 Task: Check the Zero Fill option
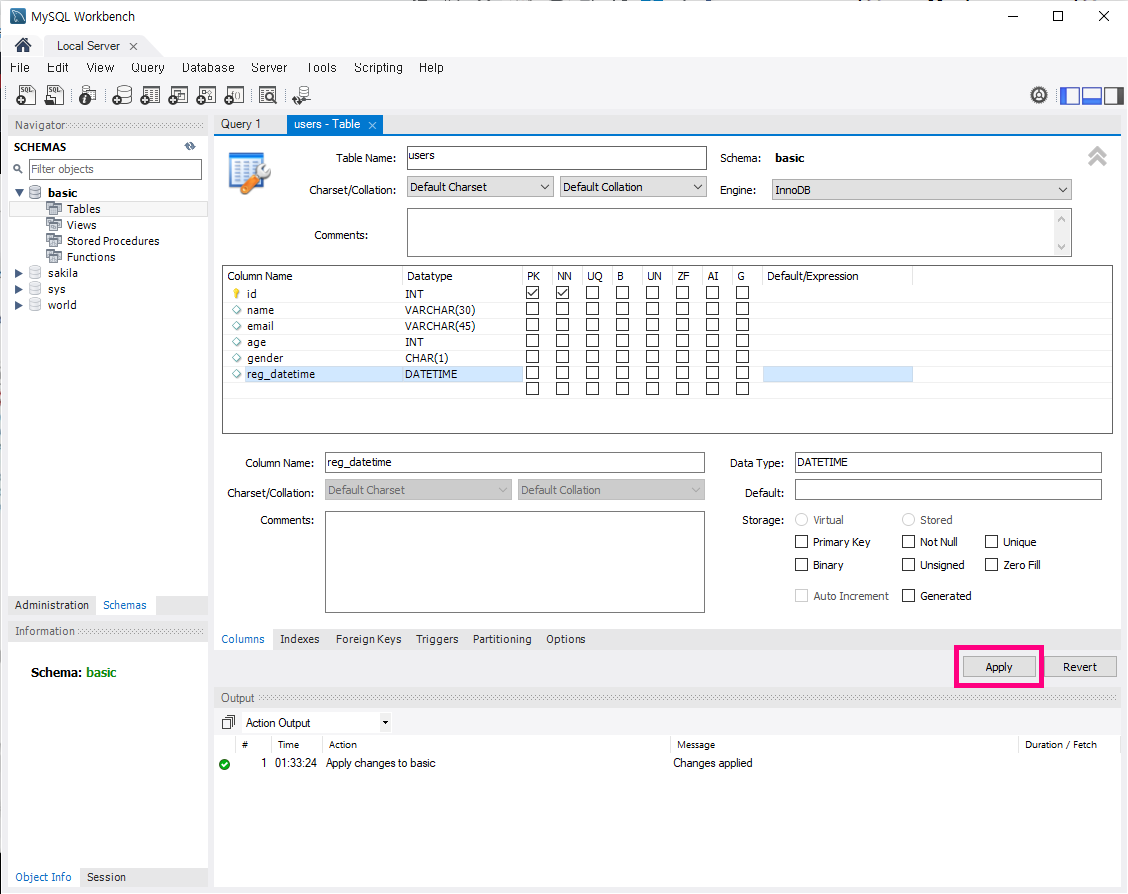point(991,565)
